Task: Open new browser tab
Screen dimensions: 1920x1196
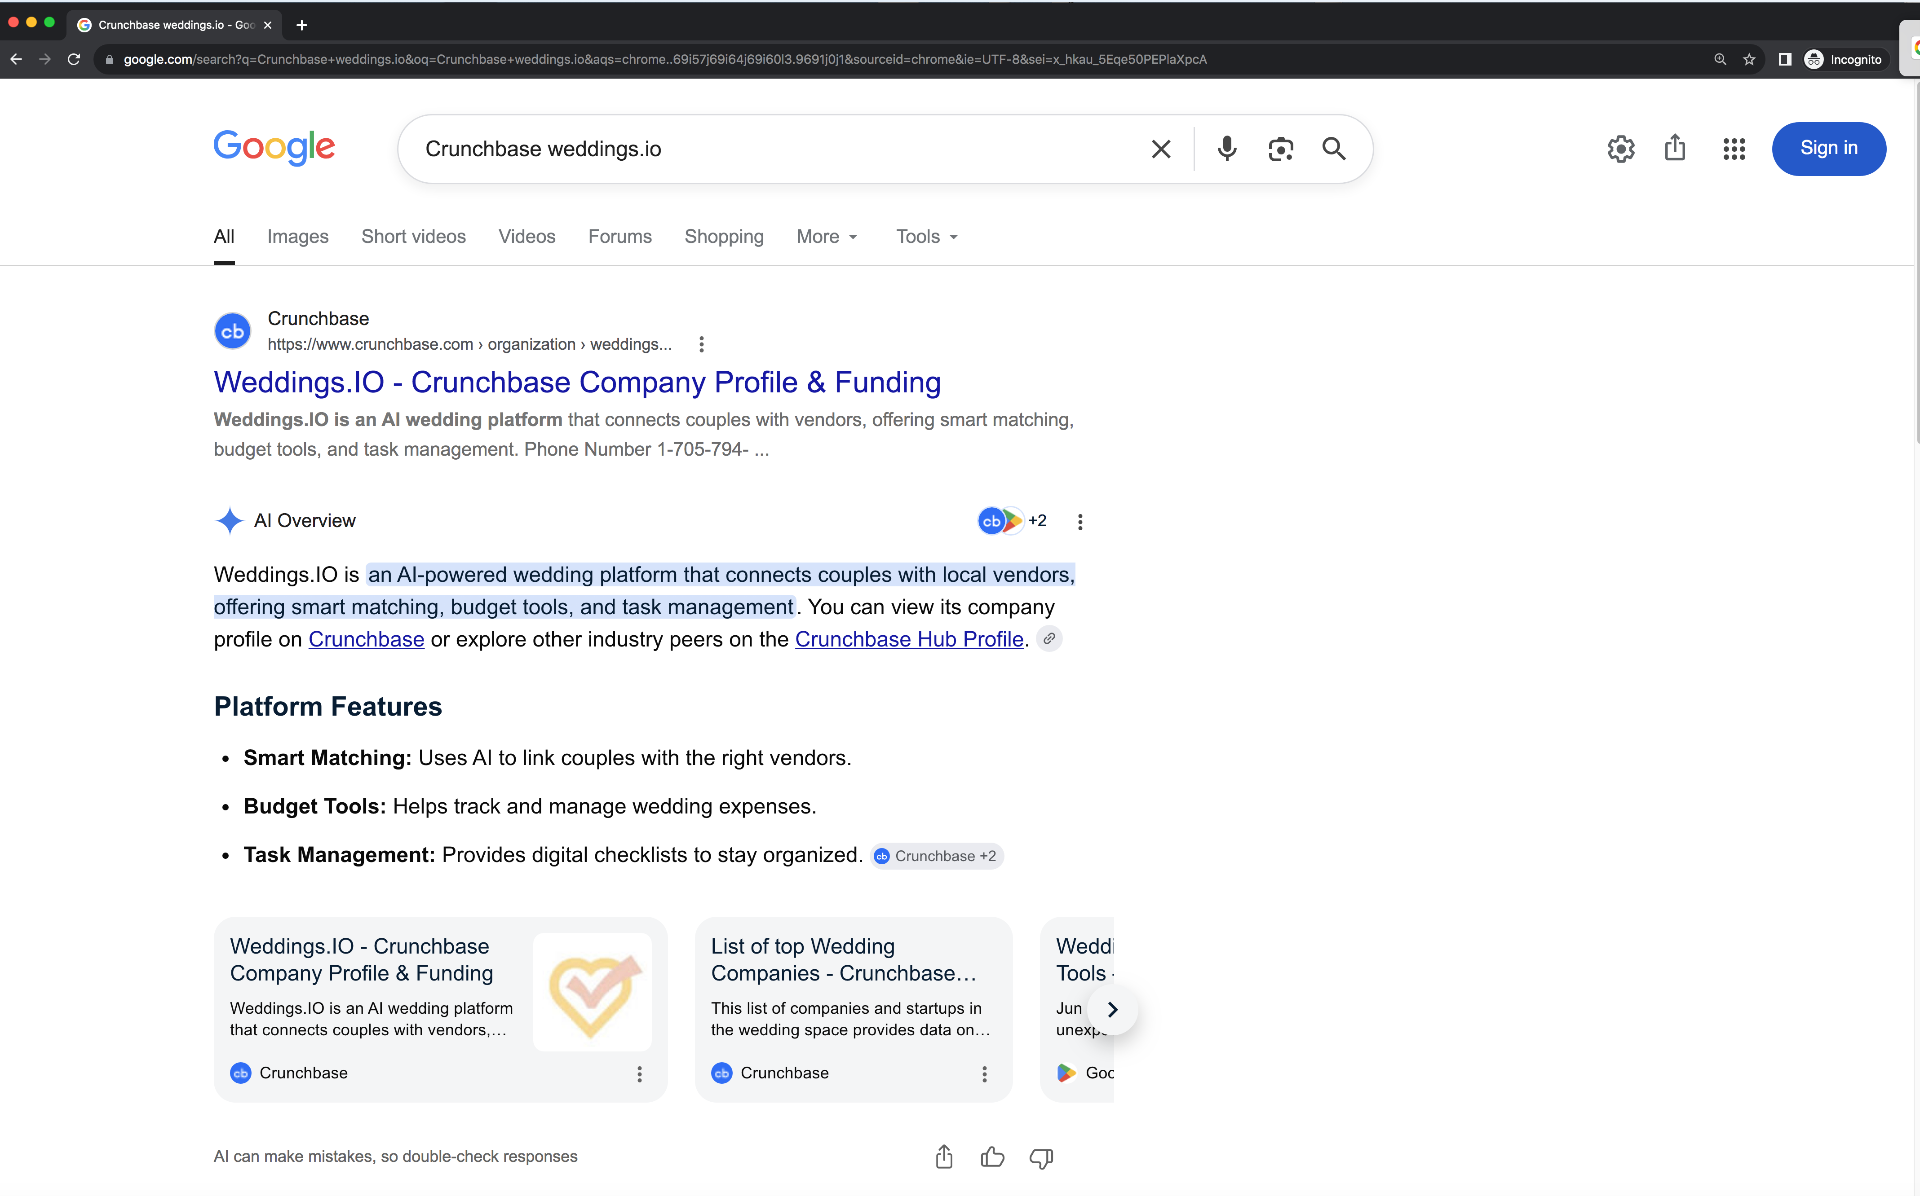Action: pos(301,25)
